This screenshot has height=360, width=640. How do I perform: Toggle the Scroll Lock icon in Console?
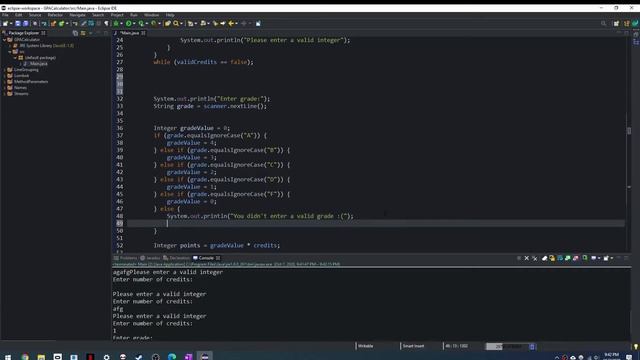pos(552,258)
